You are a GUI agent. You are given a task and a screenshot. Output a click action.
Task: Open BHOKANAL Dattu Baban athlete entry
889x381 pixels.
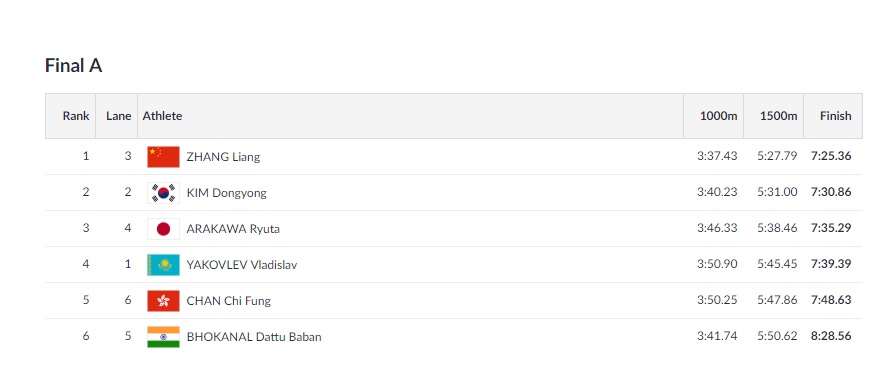[x=254, y=337]
